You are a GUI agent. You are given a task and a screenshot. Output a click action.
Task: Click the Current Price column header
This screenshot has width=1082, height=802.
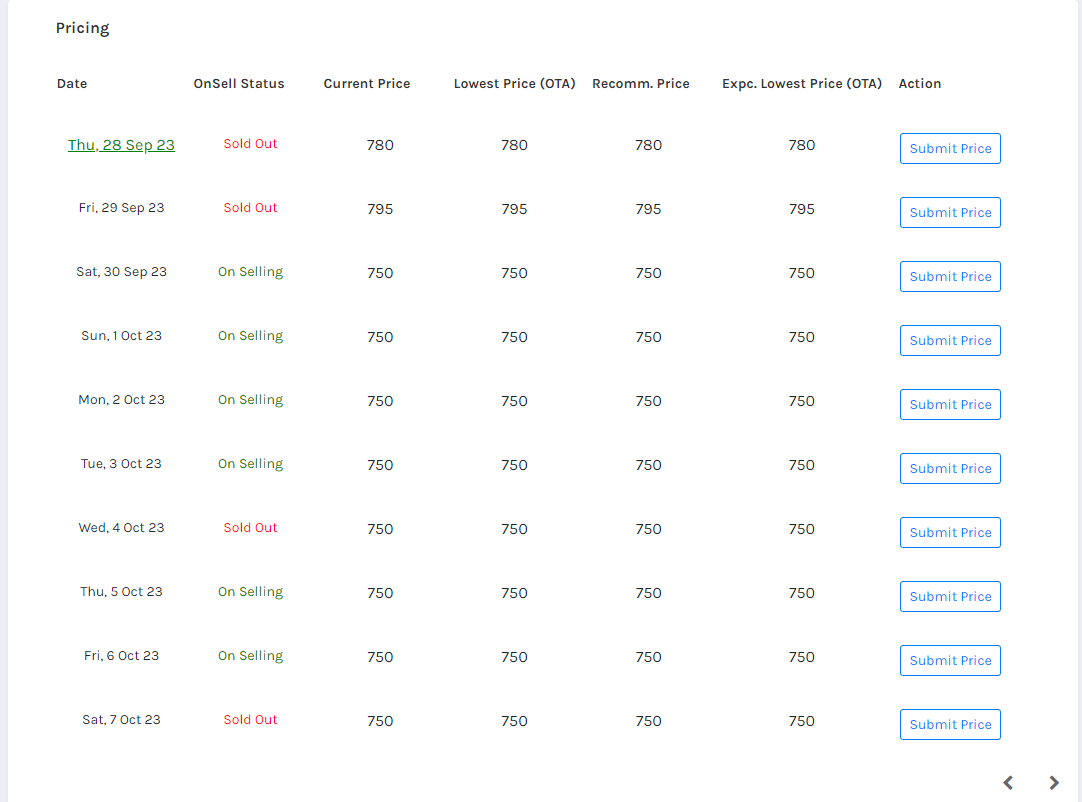click(367, 84)
